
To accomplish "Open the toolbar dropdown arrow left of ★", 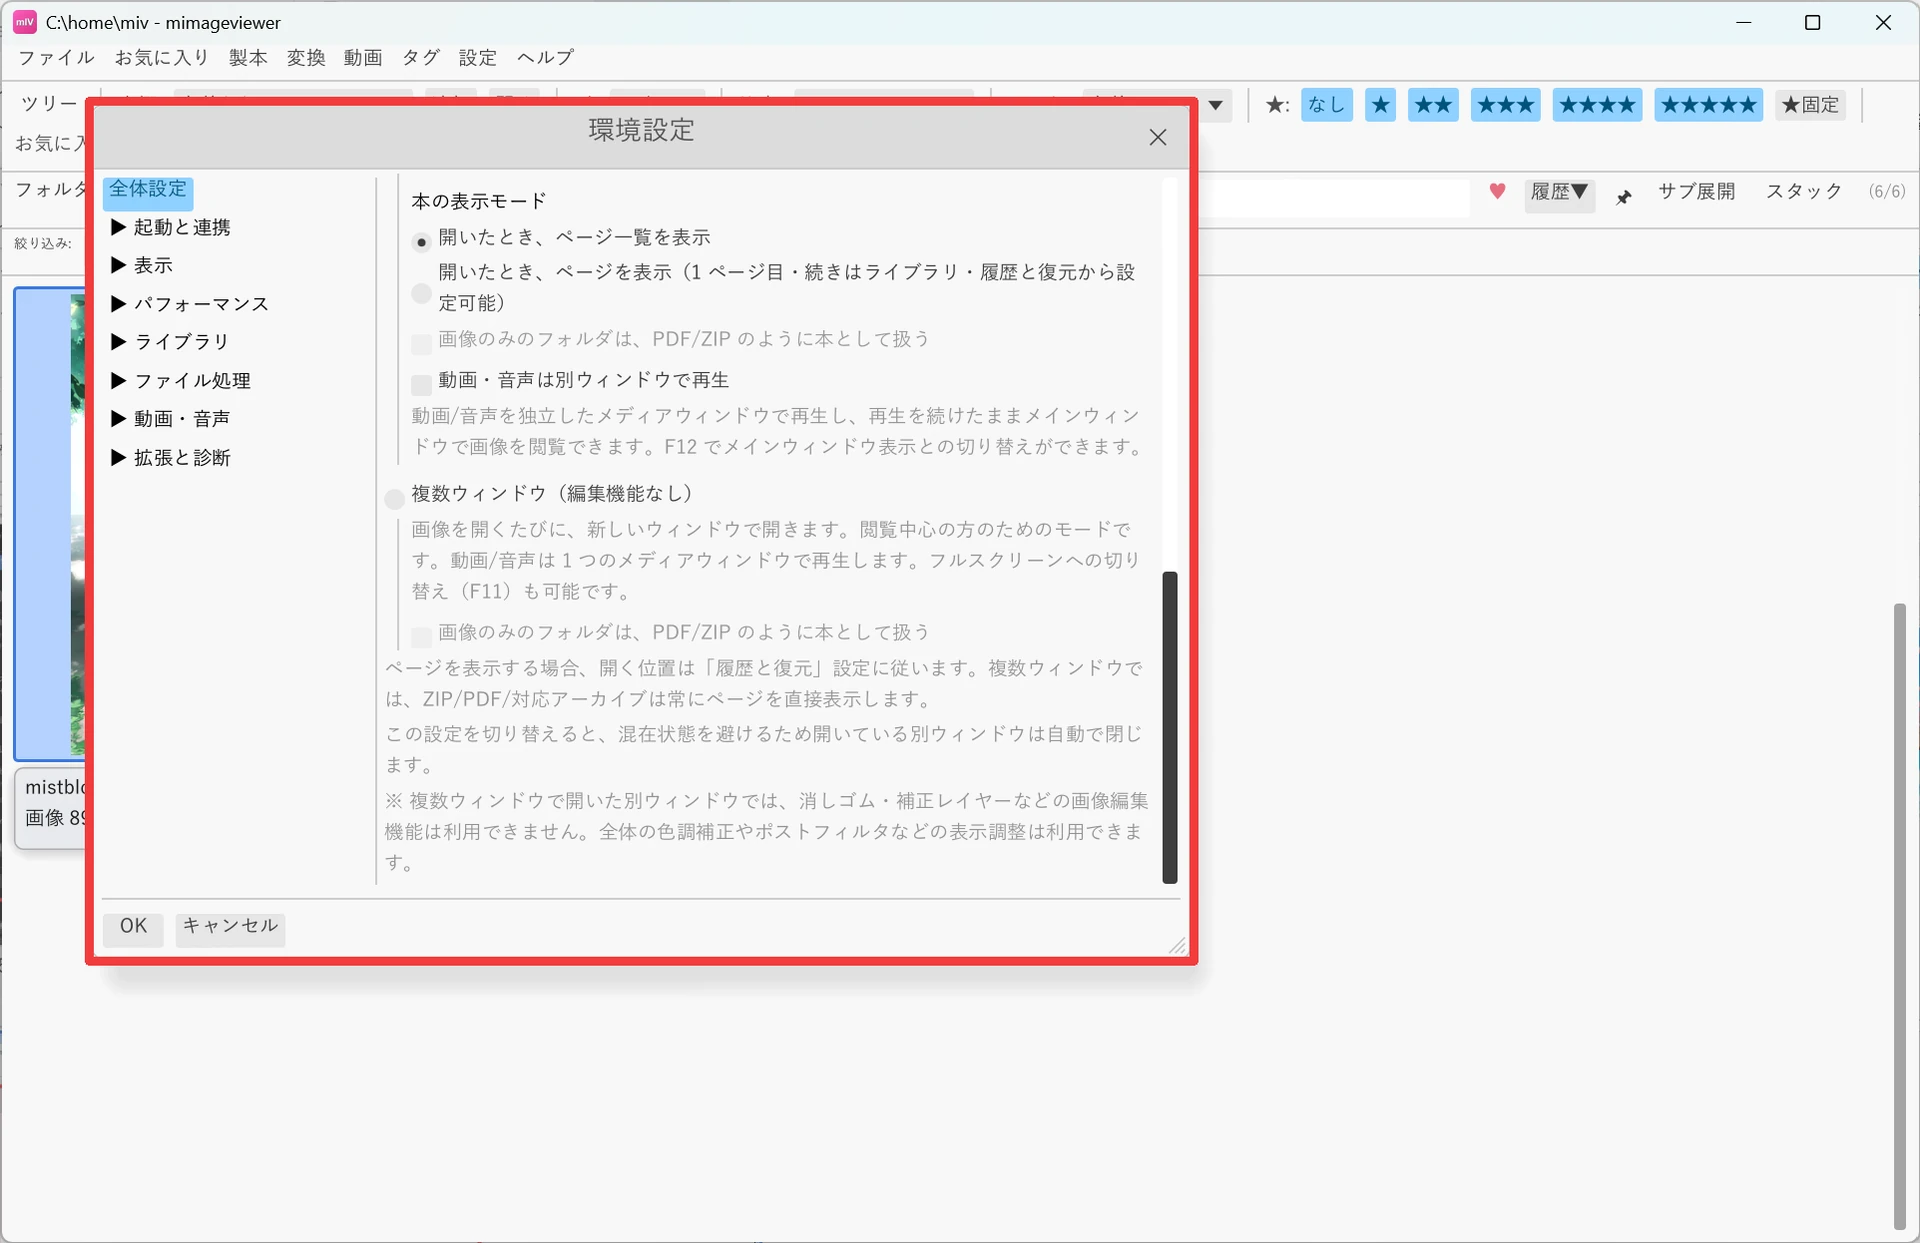I will click(x=1215, y=105).
